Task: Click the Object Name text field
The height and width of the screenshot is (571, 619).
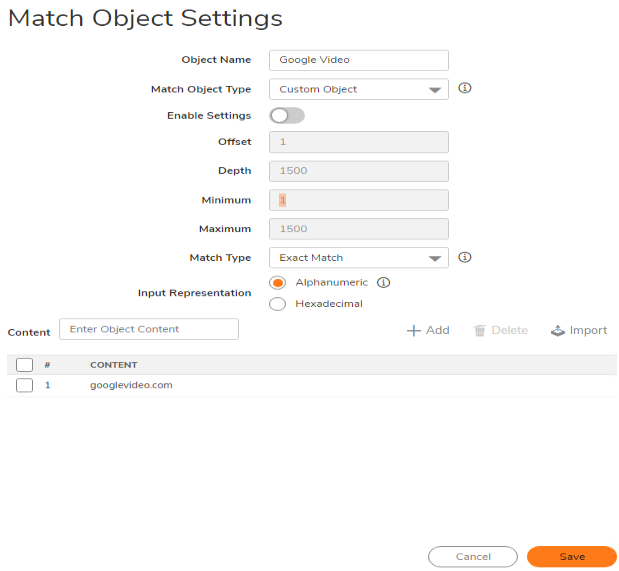Action: [x=358, y=60]
